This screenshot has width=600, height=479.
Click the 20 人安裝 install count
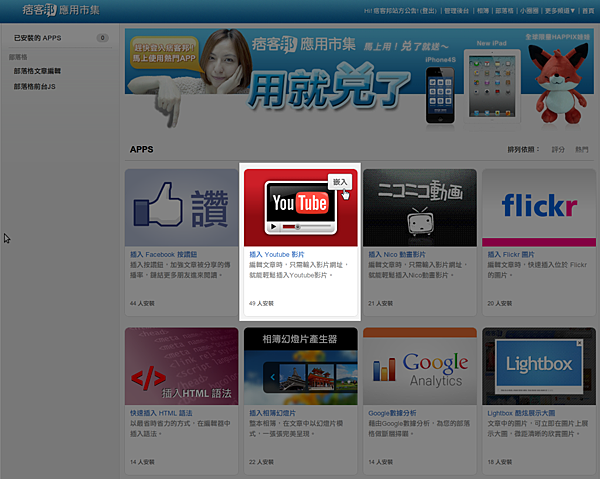[499, 303]
